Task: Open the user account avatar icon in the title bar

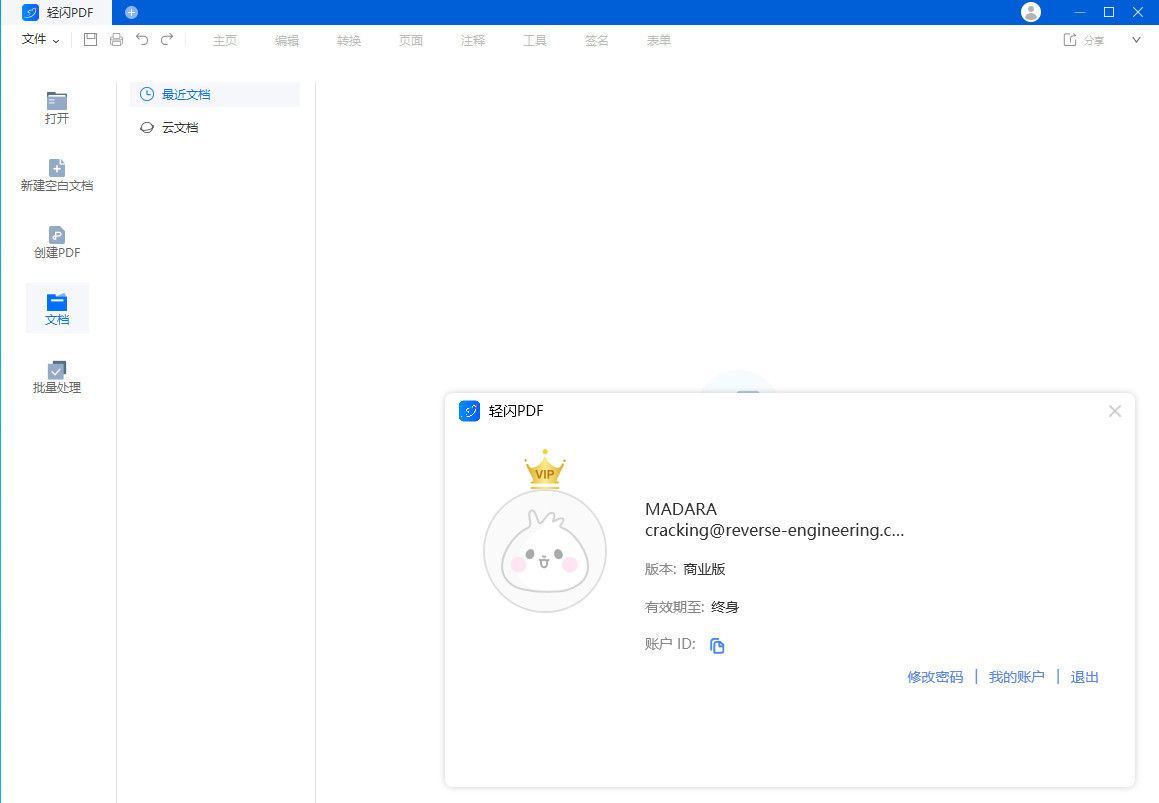Action: (1031, 12)
